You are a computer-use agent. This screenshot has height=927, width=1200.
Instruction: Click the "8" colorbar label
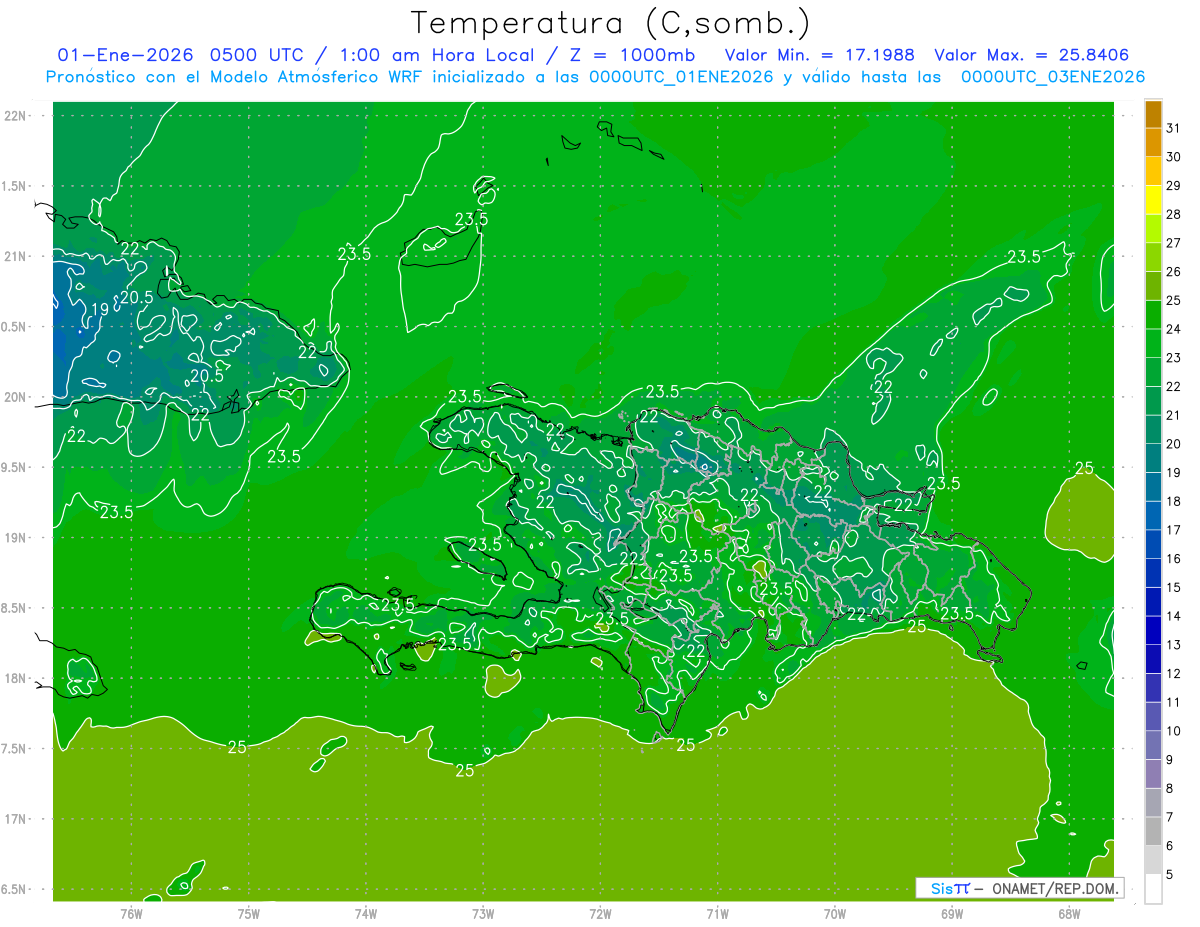tap(1170, 788)
